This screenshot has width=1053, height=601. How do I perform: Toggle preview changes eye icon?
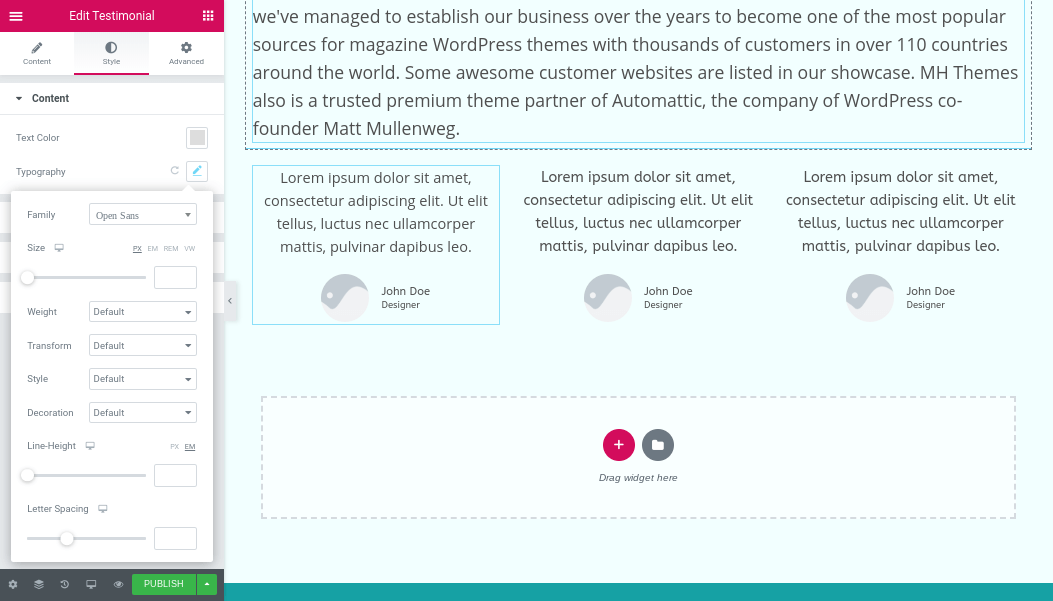[x=118, y=584]
